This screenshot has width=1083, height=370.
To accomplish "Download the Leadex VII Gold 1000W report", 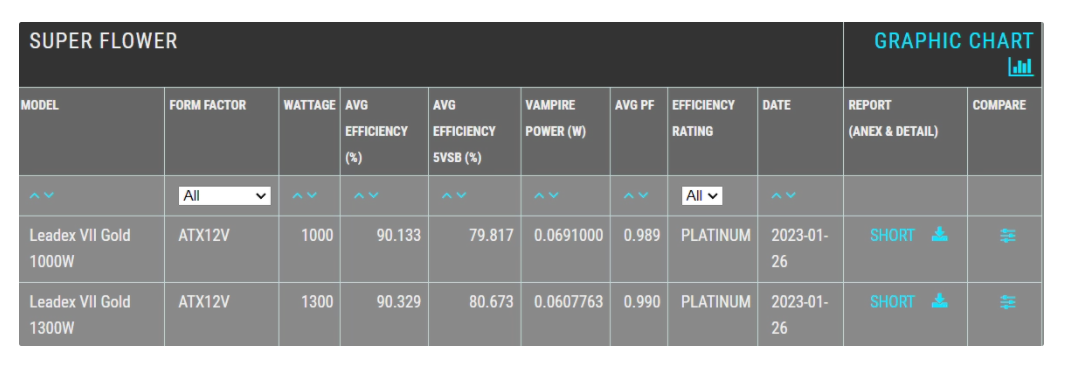I will 939,235.
